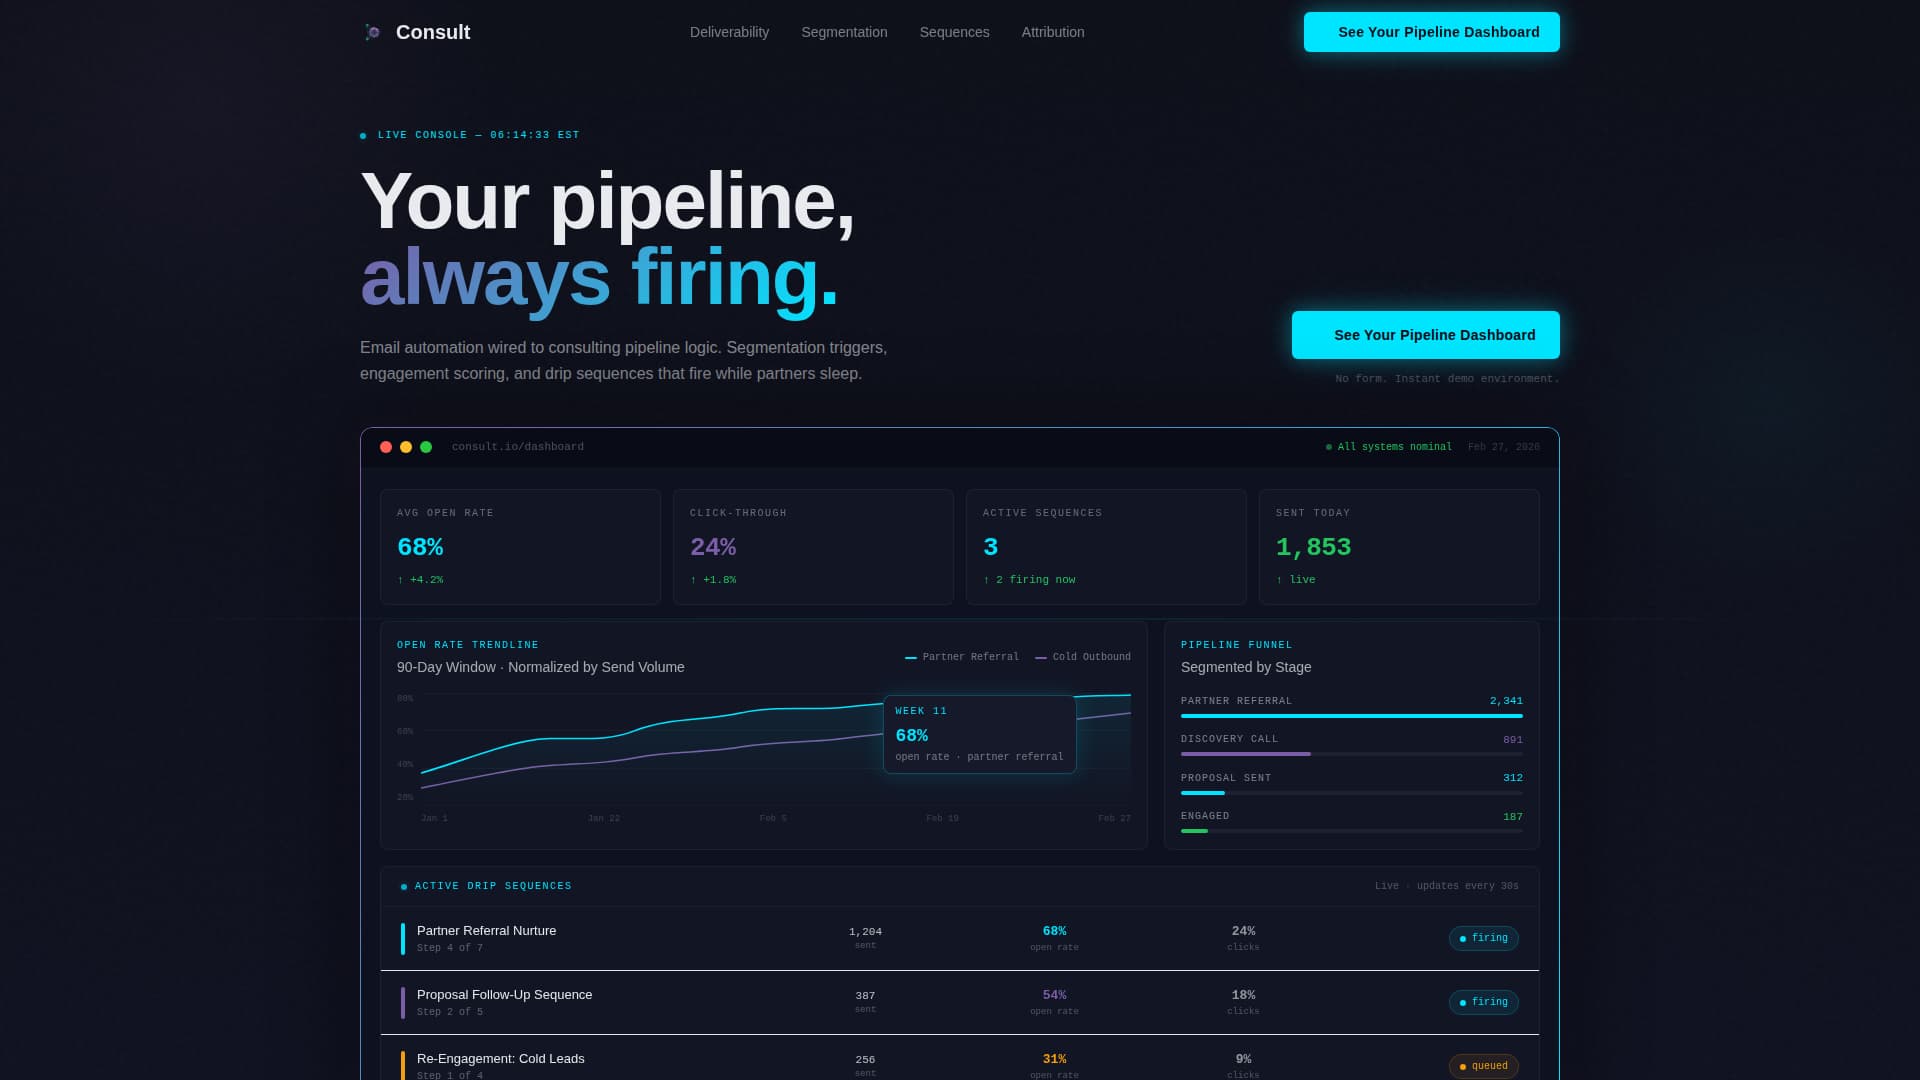Click the 891 Discovery Call count
Image resolution: width=1920 pixels, height=1080 pixels.
[x=1513, y=740]
